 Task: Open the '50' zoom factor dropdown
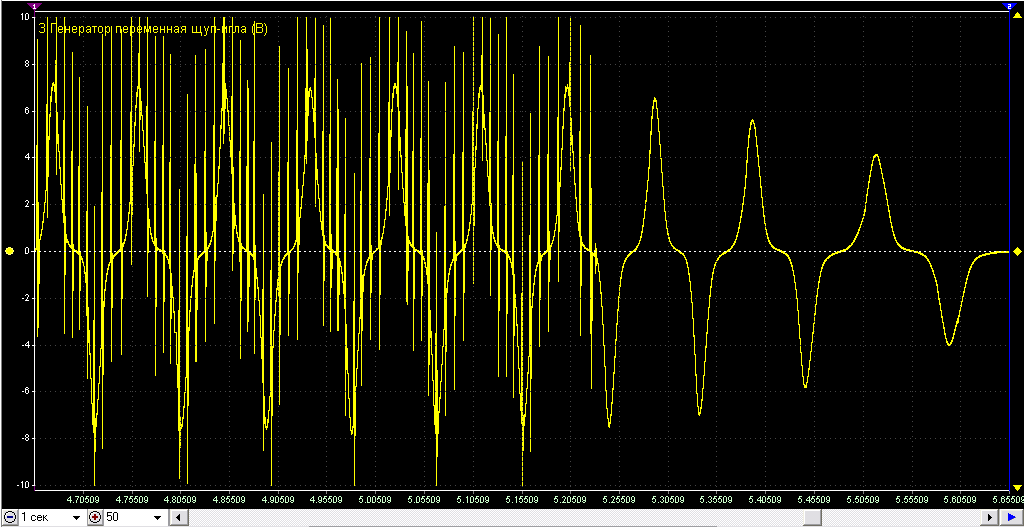click(x=157, y=517)
